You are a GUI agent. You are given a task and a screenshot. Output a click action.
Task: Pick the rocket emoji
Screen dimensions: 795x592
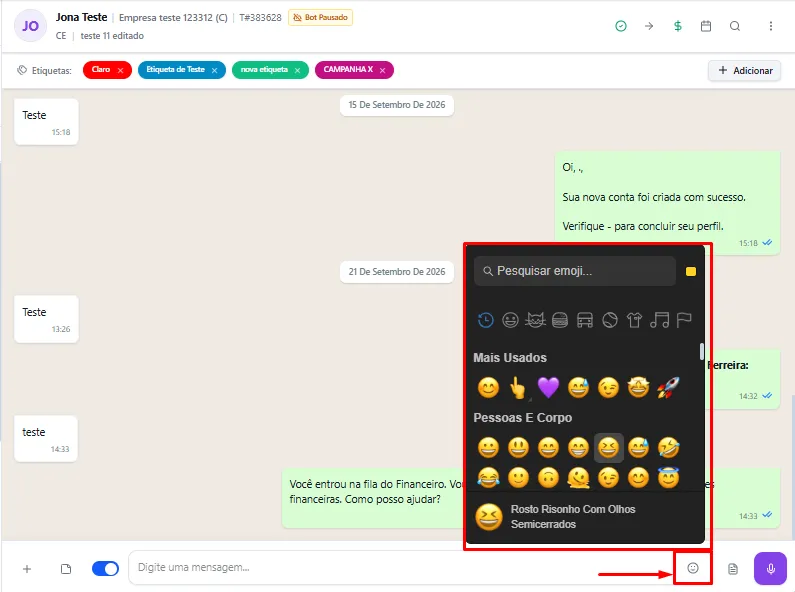click(668, 388)
